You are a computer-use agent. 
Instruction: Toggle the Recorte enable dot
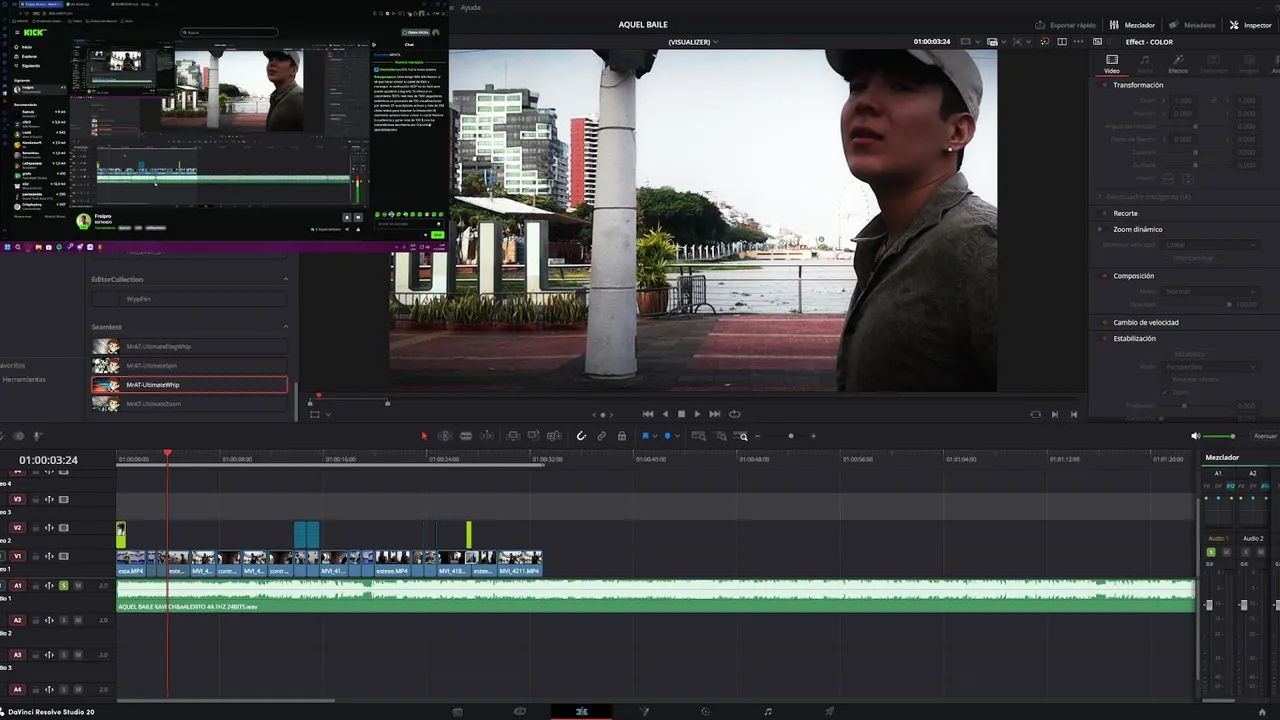[1104, 213]
